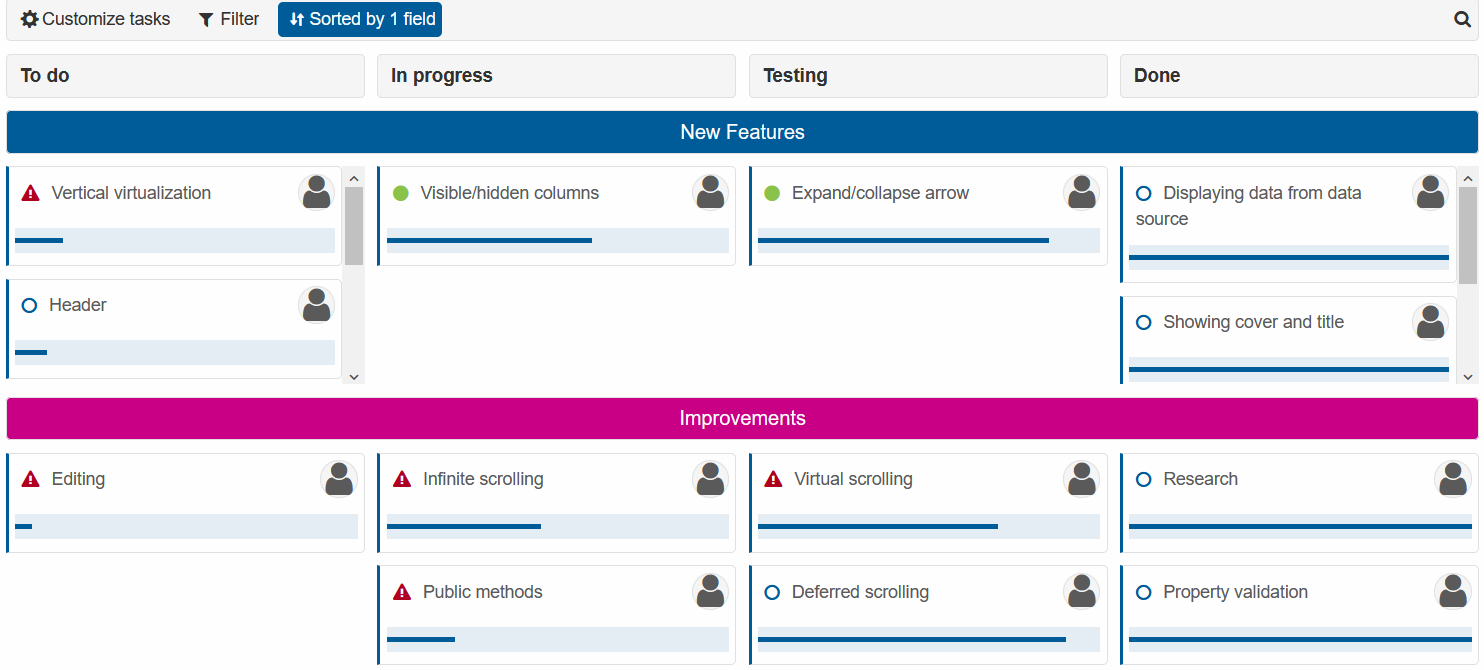Collapse the New Features swimlane header
The image size is (1484, 670).
(x=742, y=132)
